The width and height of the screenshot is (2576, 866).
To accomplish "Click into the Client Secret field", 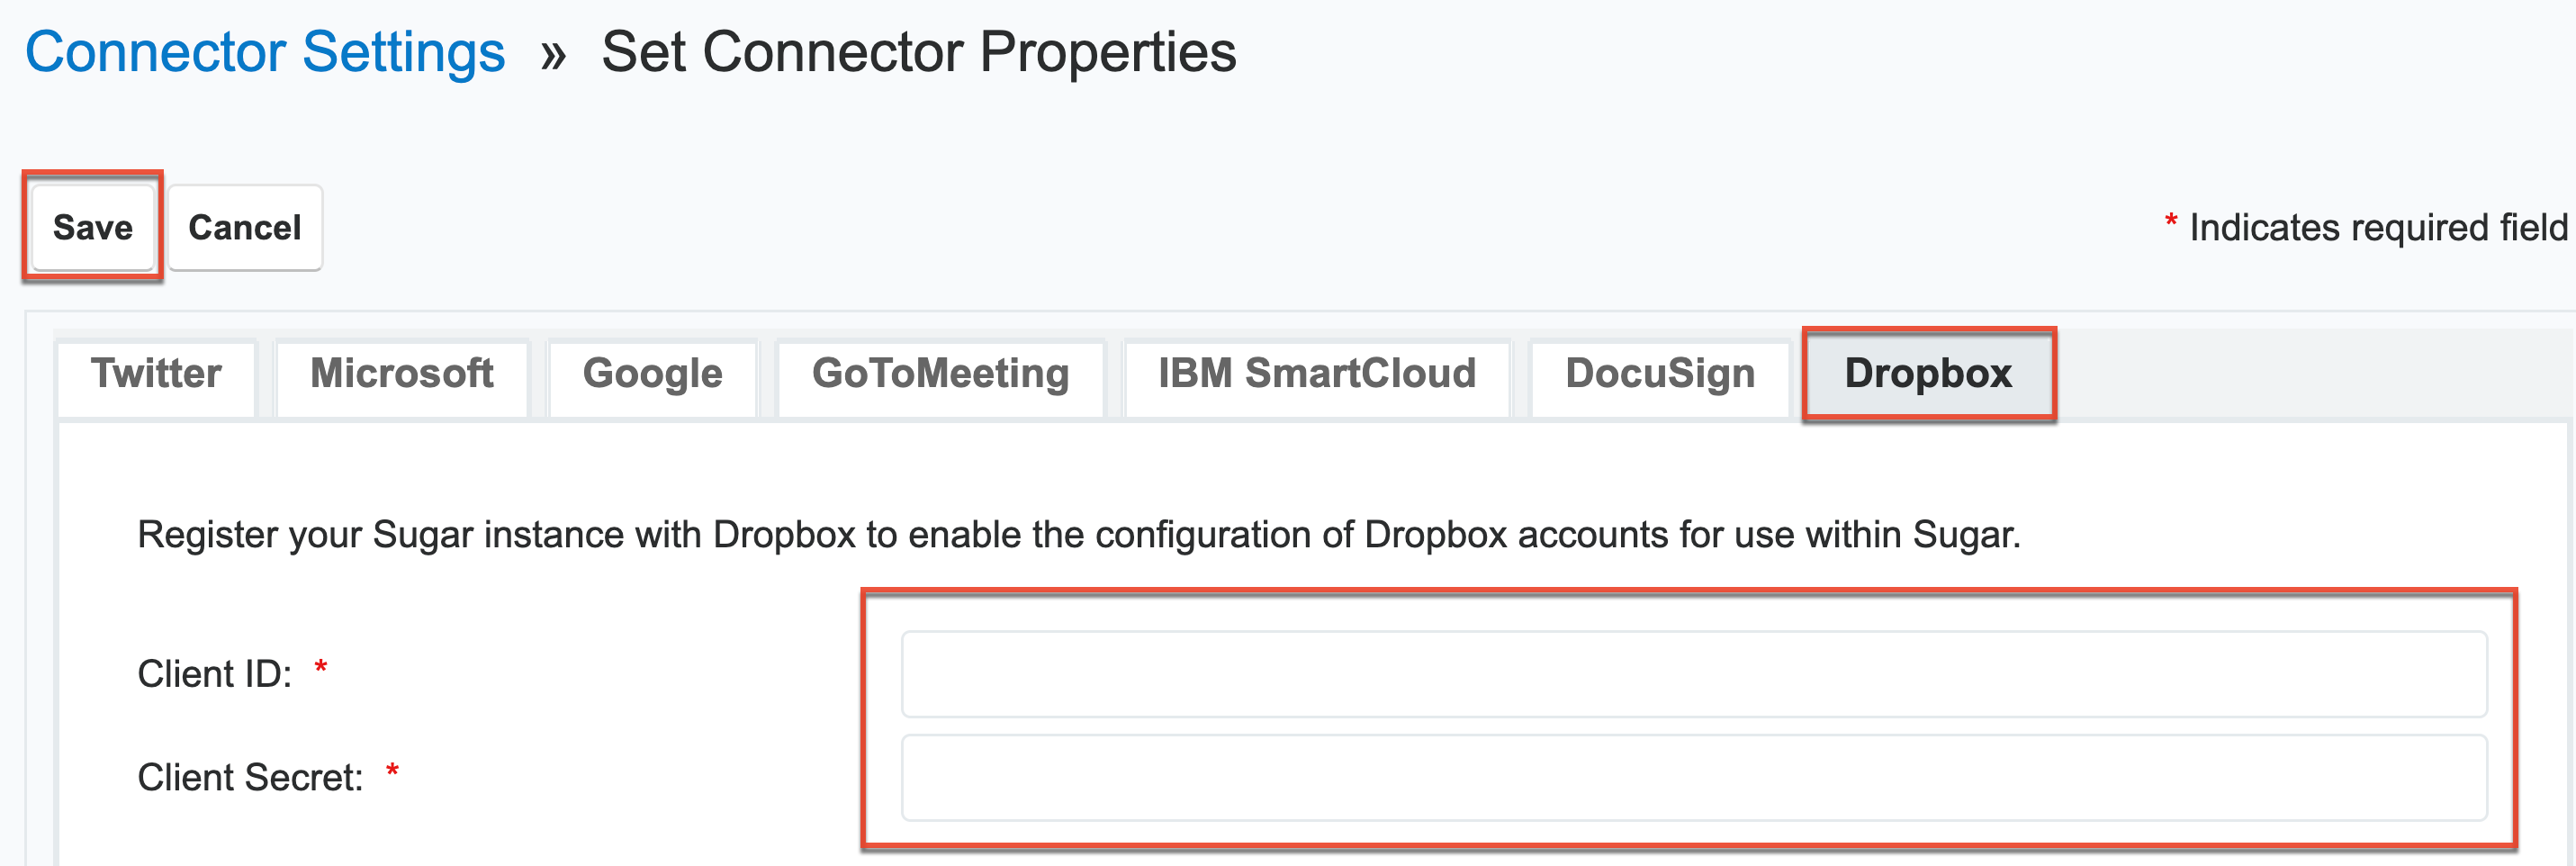I will (x=1693, y=778).
